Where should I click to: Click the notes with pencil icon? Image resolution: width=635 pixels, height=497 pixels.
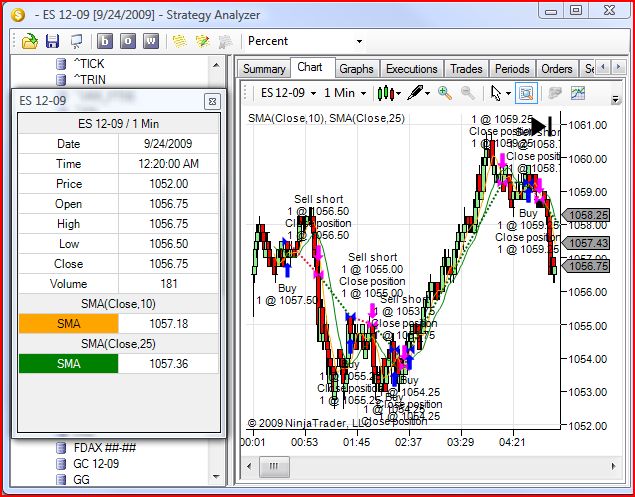pyautogui.click(x=202, y=41)
